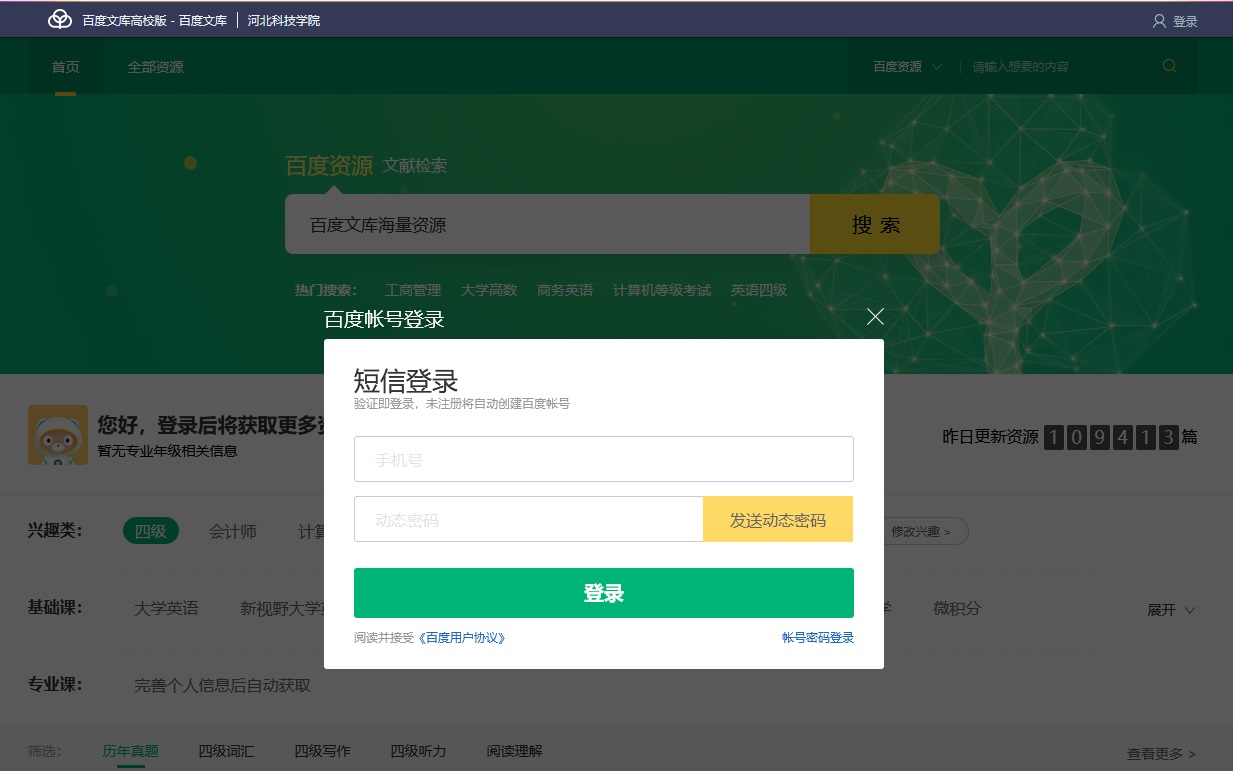The height and width of the screenshot is (771, 1233).
Task: Click hot search term 商务英语
Action: pos(565,290)
